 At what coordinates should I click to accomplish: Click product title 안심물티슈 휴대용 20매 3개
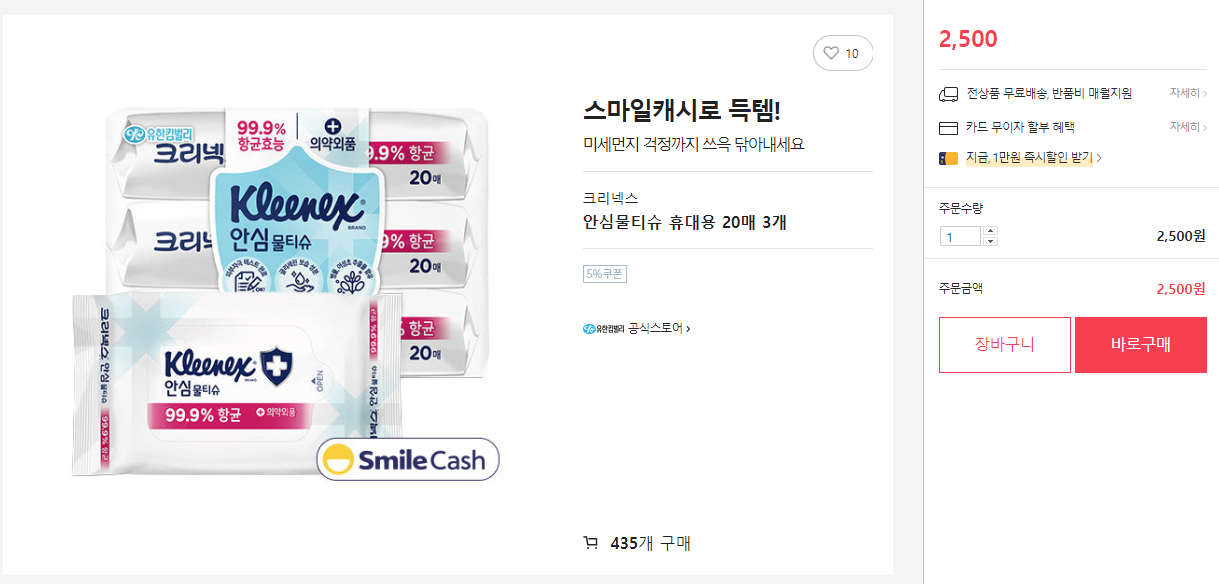click(684, 222)
